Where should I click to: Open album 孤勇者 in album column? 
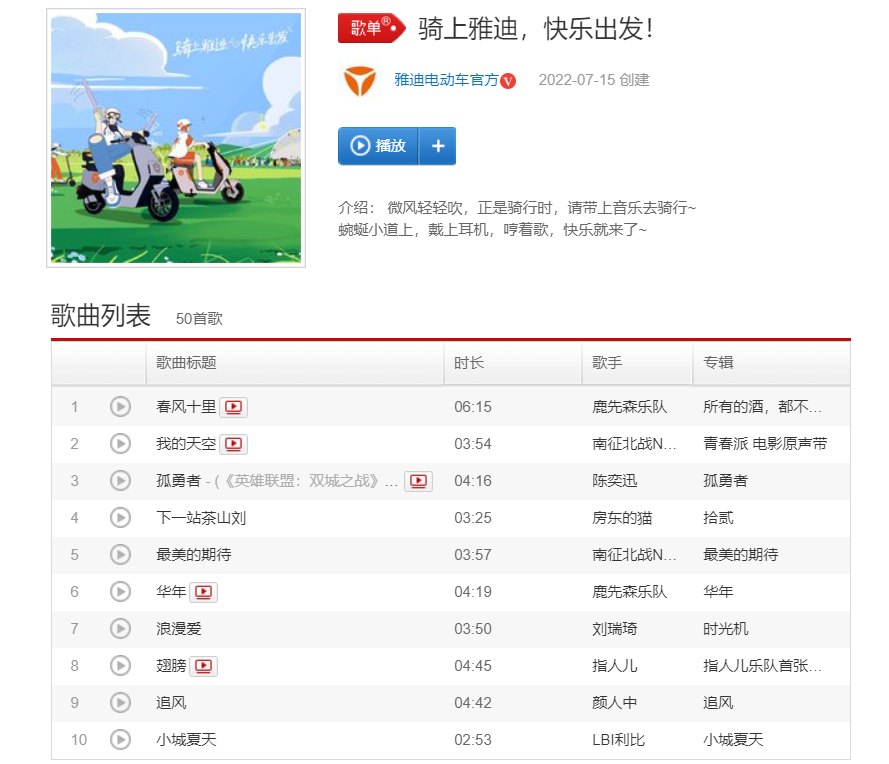tap(725, 481)
